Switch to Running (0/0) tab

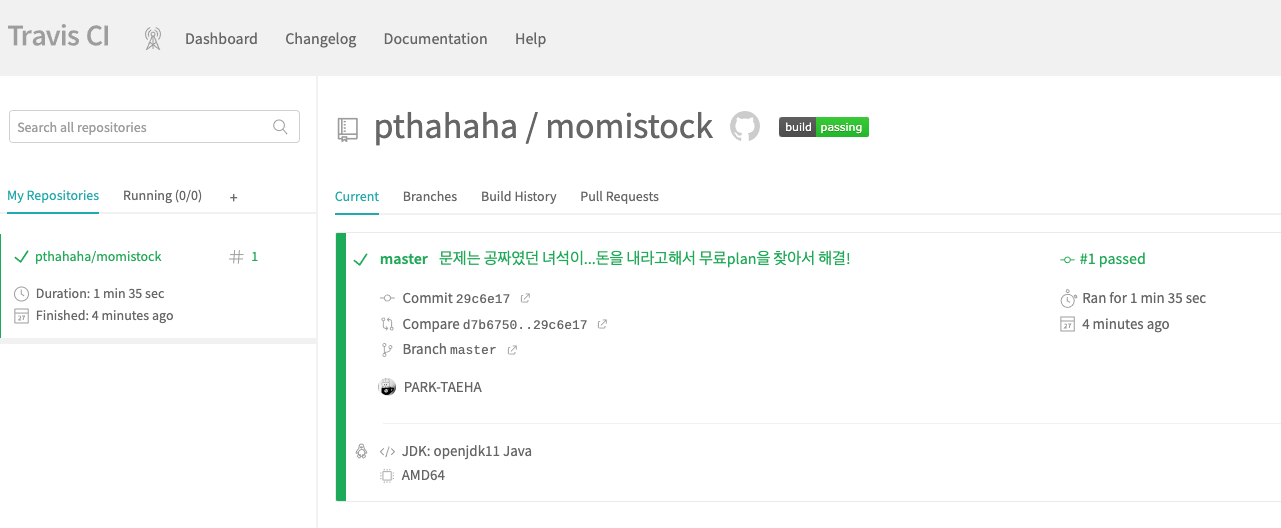point(162,196)
